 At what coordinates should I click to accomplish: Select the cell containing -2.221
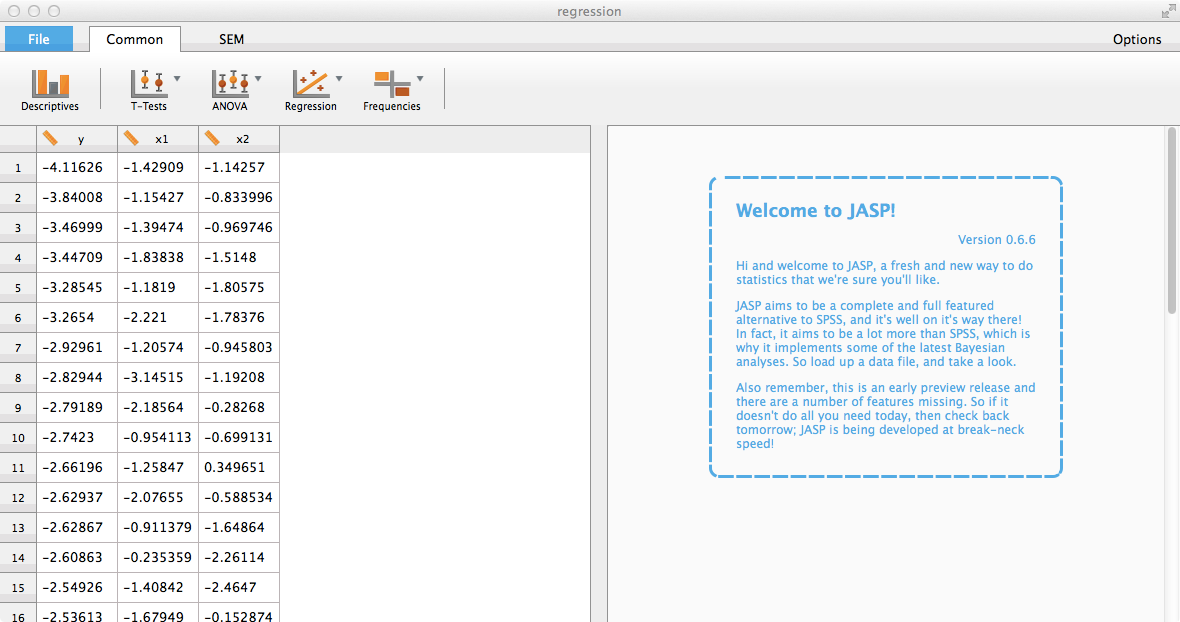(x=158, y=318)
